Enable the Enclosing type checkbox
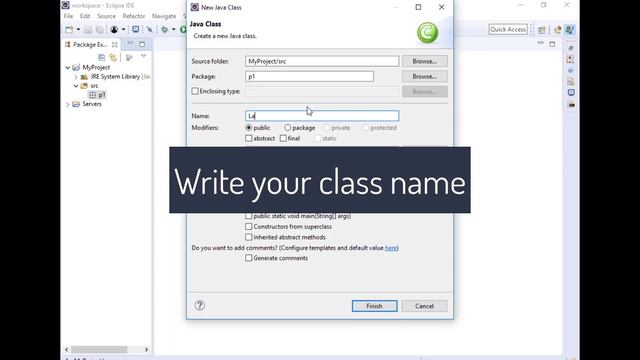Image resolution: width=640 pixels, height=360 pixels. (195, 91)
